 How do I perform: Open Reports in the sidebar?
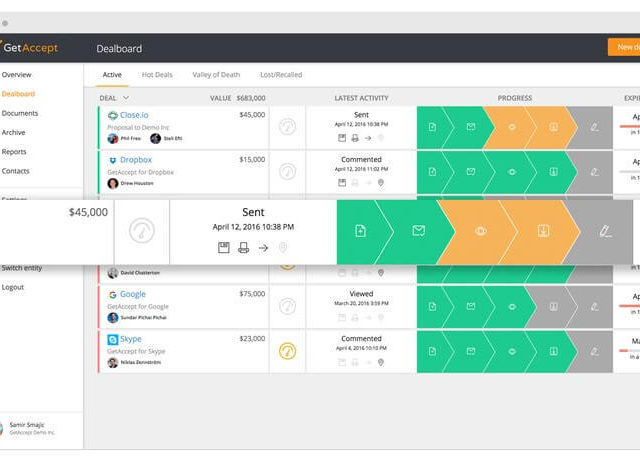[x=14, y=152]
